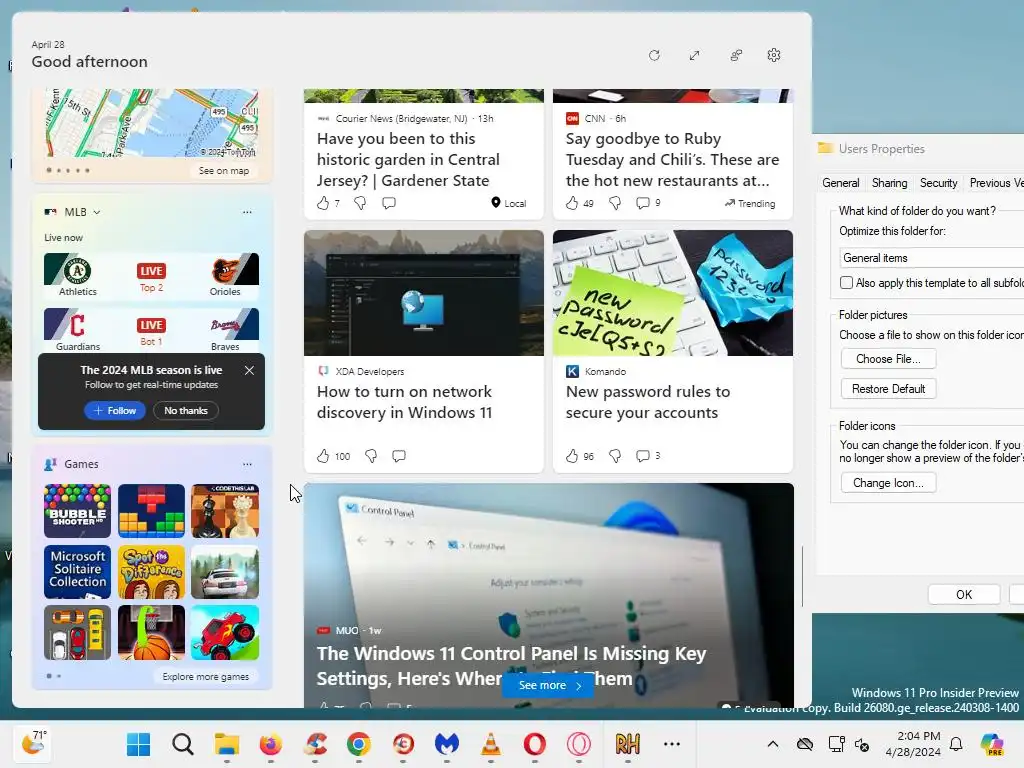Comment on the network discovery article

click(x=398, y=456)
